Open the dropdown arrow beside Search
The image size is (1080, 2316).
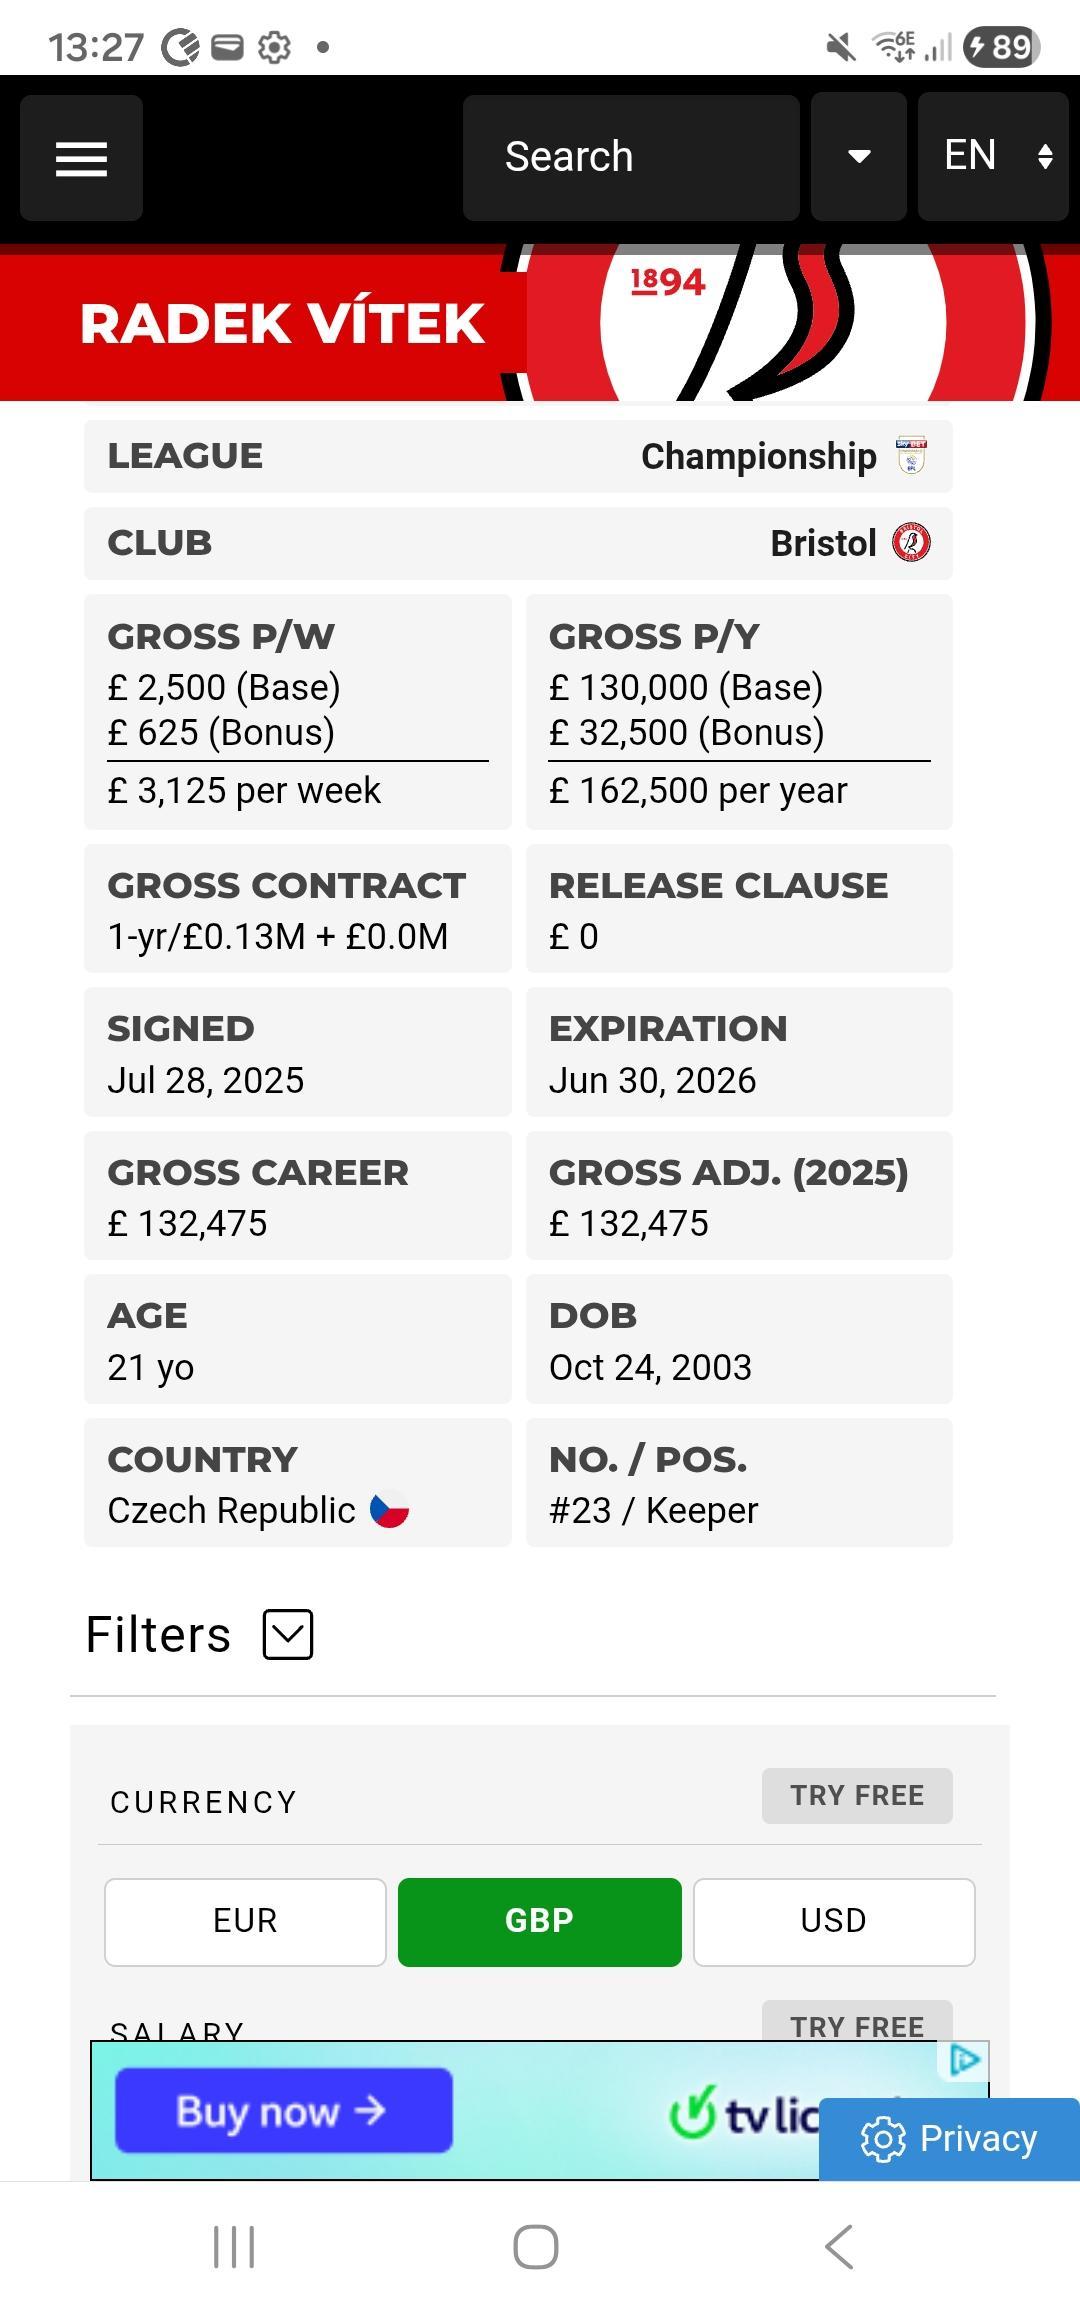point(859,156)
